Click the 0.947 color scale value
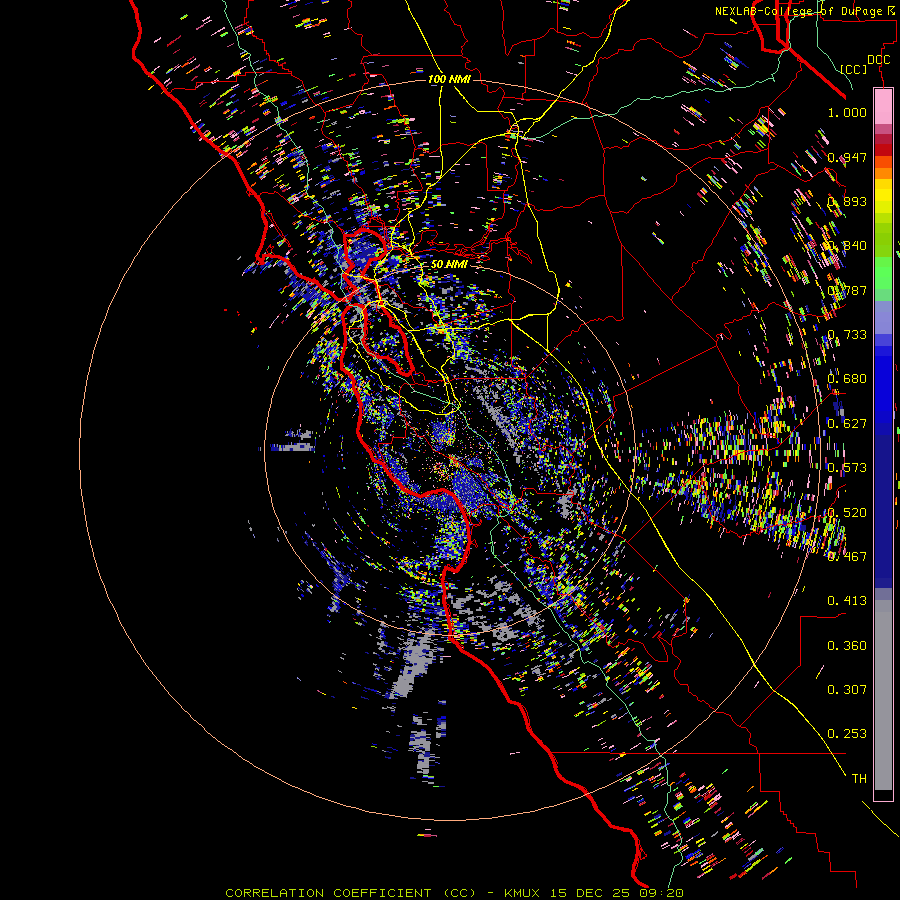This screenshot has width=900, height=900. coord(847,157)
